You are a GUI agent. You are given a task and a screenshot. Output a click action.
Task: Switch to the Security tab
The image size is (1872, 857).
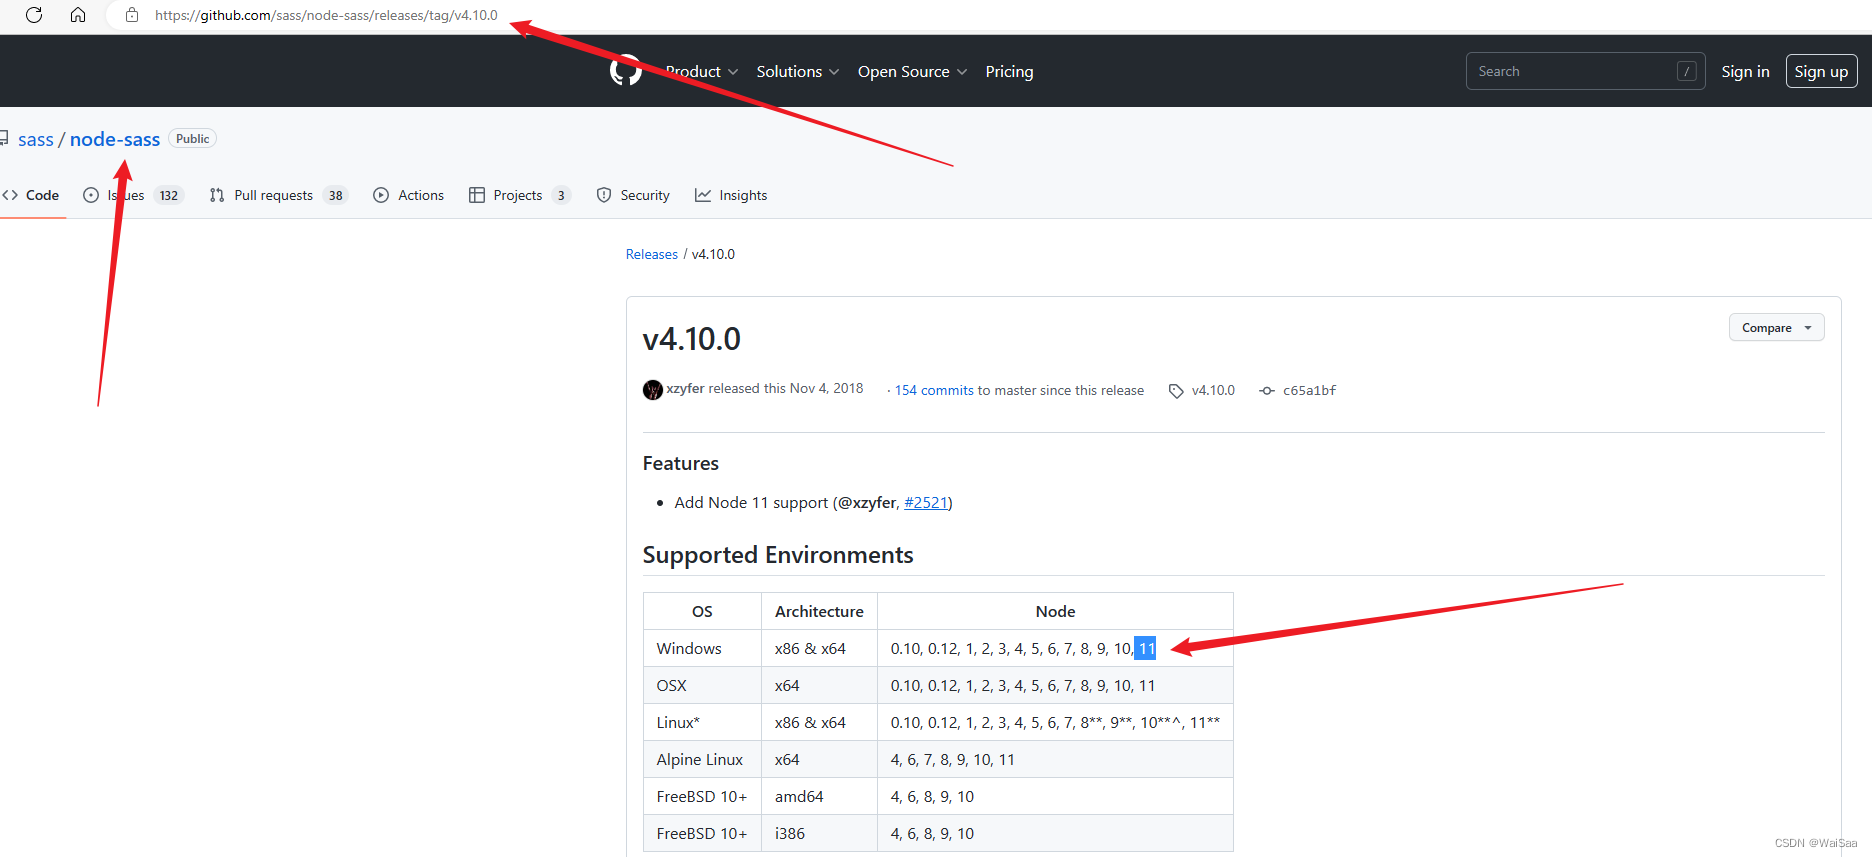pos(633,195)
